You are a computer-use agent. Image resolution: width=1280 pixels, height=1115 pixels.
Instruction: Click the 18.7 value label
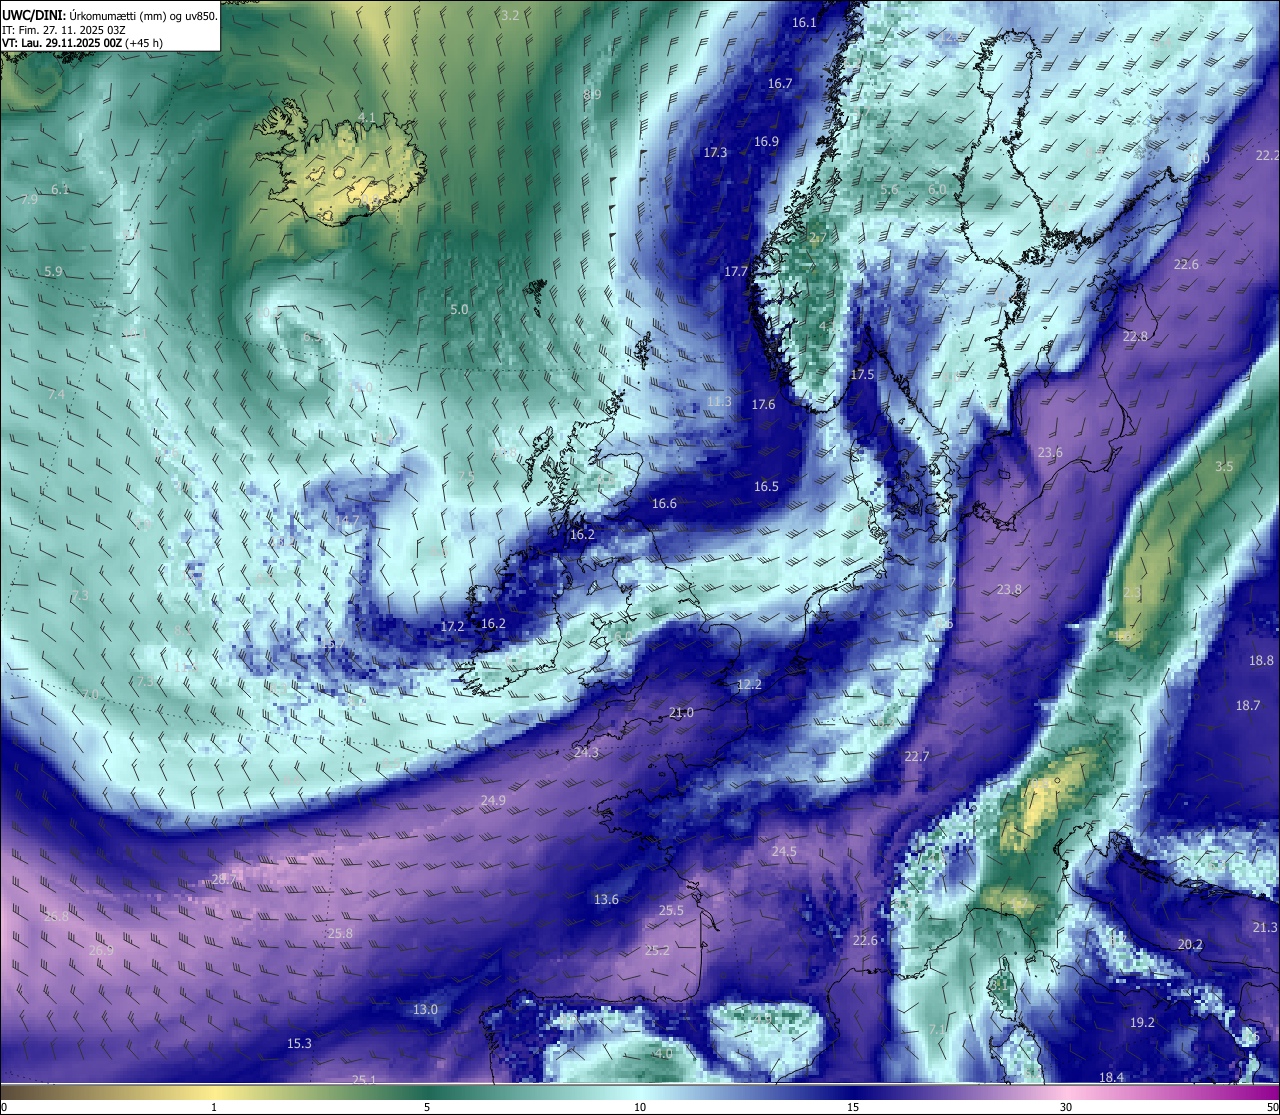(1248, 706)
